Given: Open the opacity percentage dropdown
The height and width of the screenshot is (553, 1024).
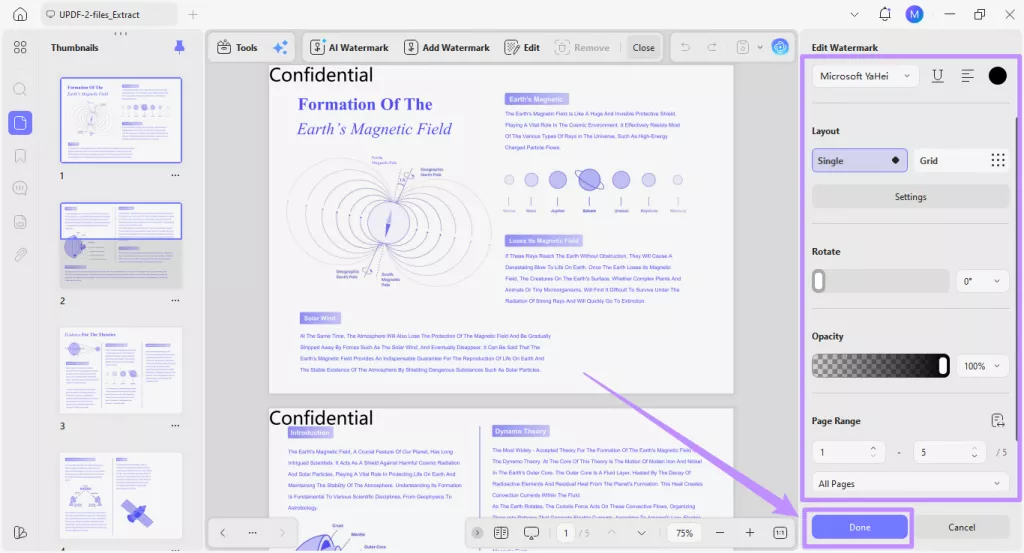Looking at the screenshot, I should click(x=982, y=366).
